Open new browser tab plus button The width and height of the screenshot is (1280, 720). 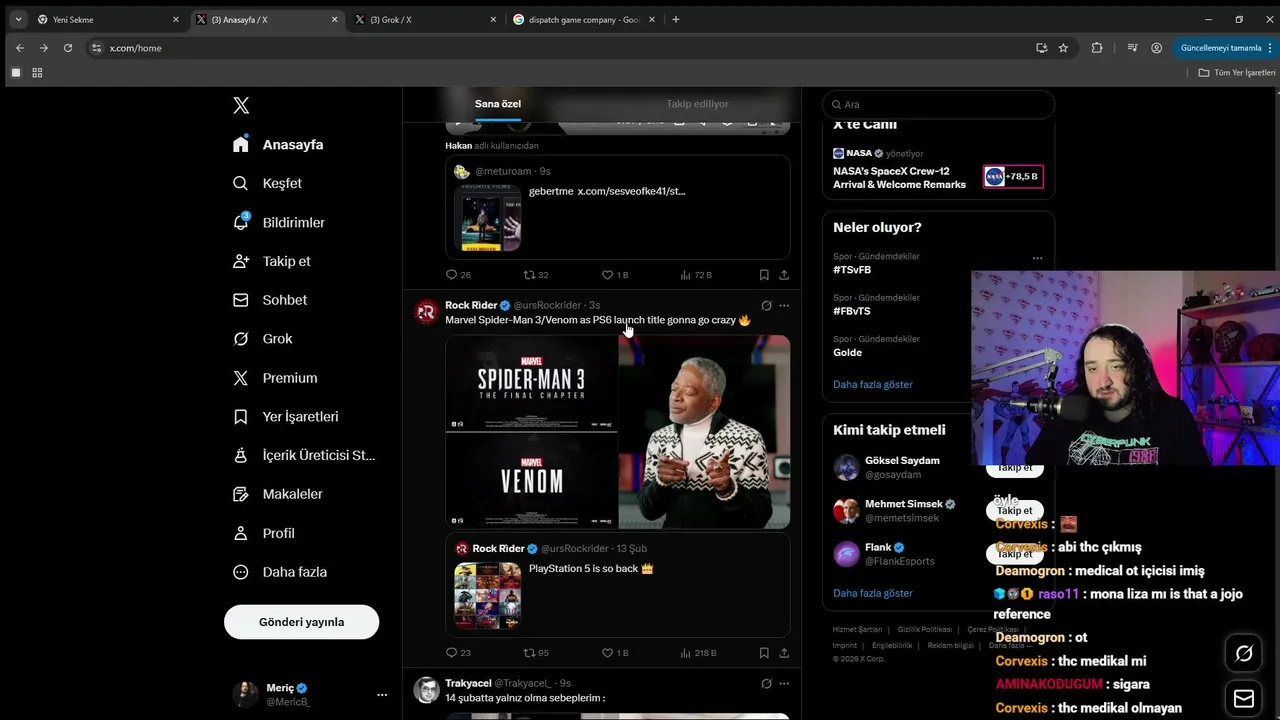click(676, 19)
